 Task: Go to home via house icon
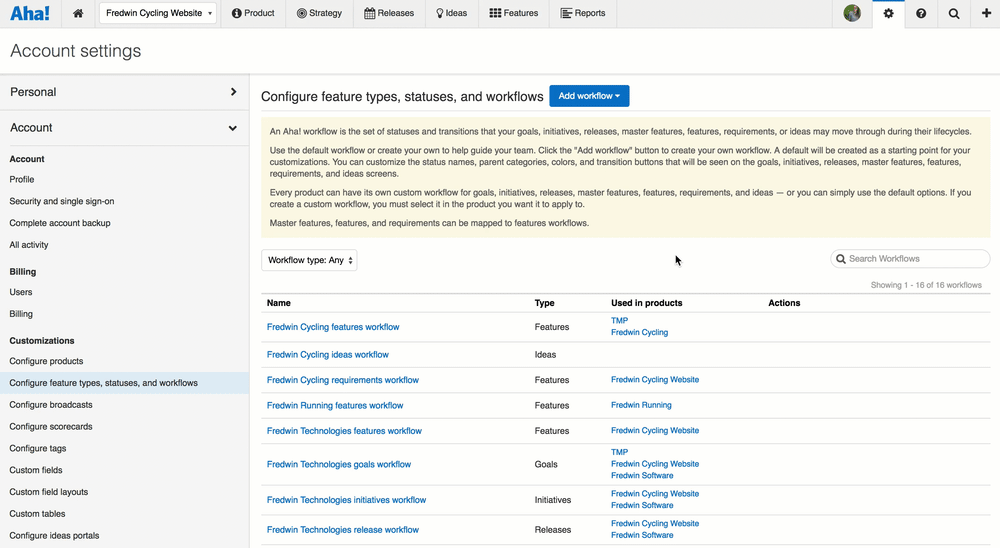(78, 13)
